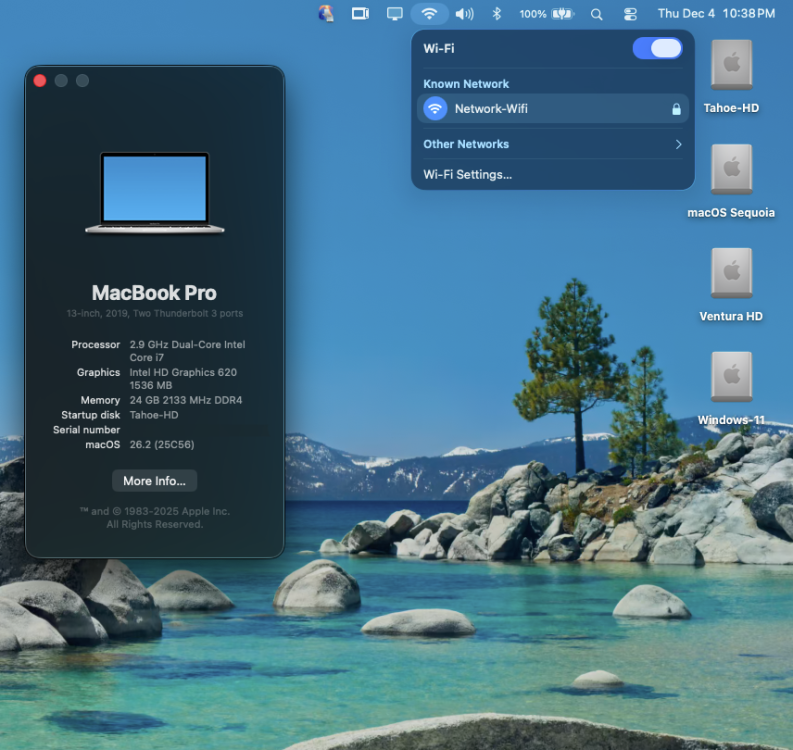
Task: Open Spotlight search magnifier icon
Action: coord(596,14)
